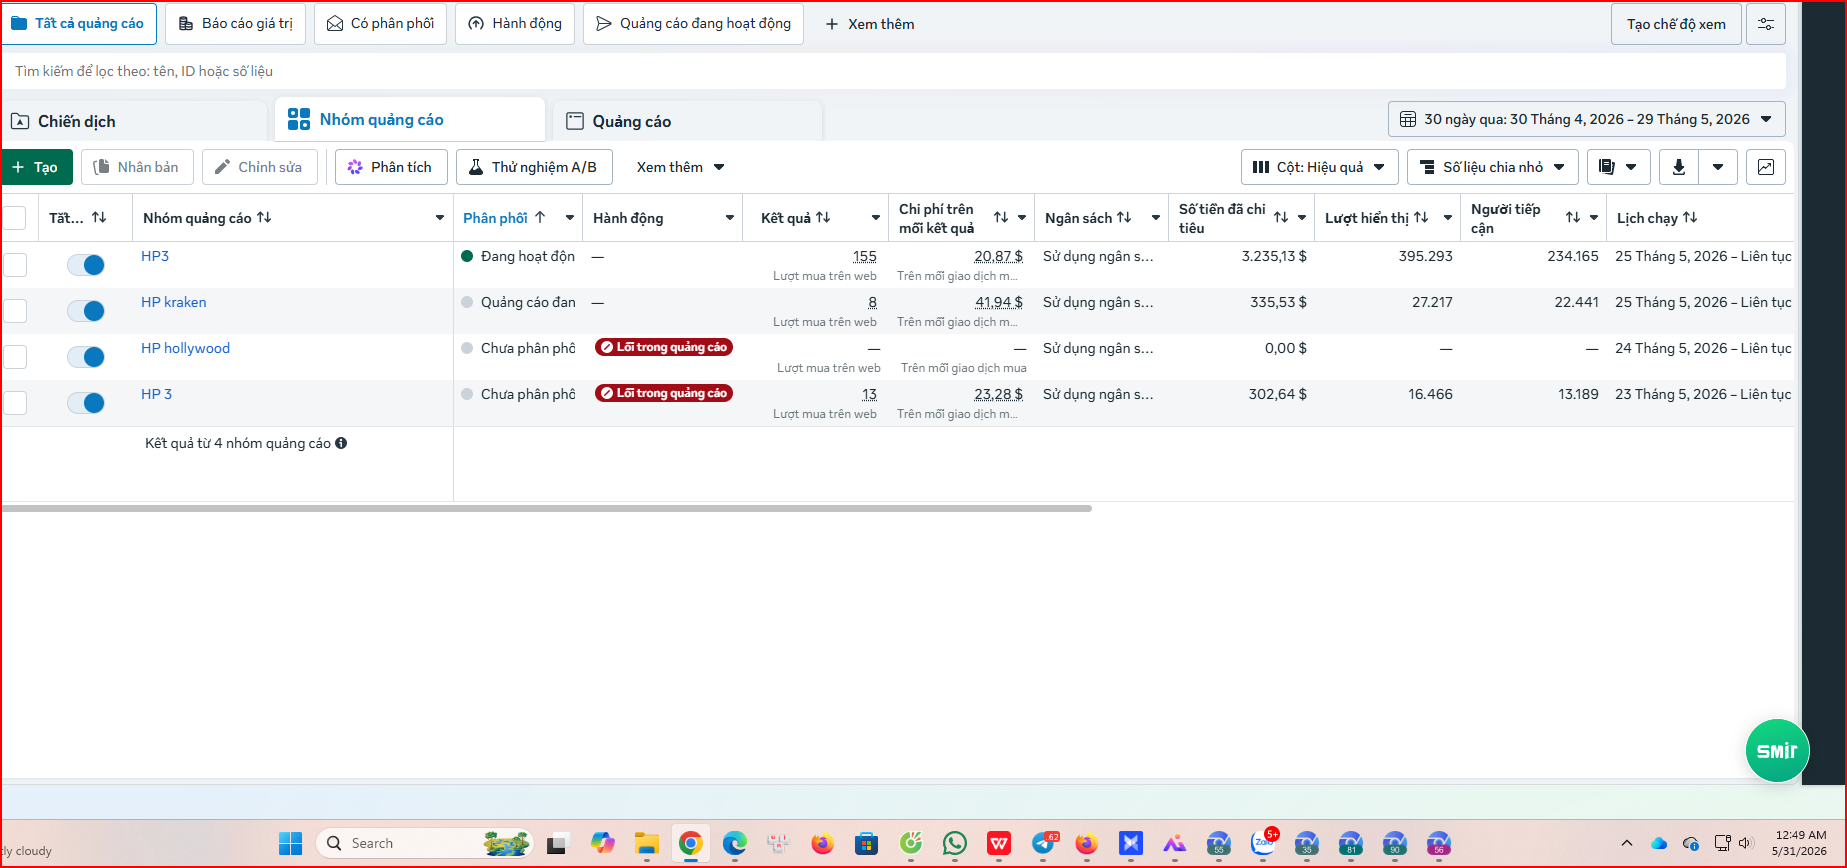Click the search filter input field
Viewport: 1847px width, 868px height.
[894, 71]
